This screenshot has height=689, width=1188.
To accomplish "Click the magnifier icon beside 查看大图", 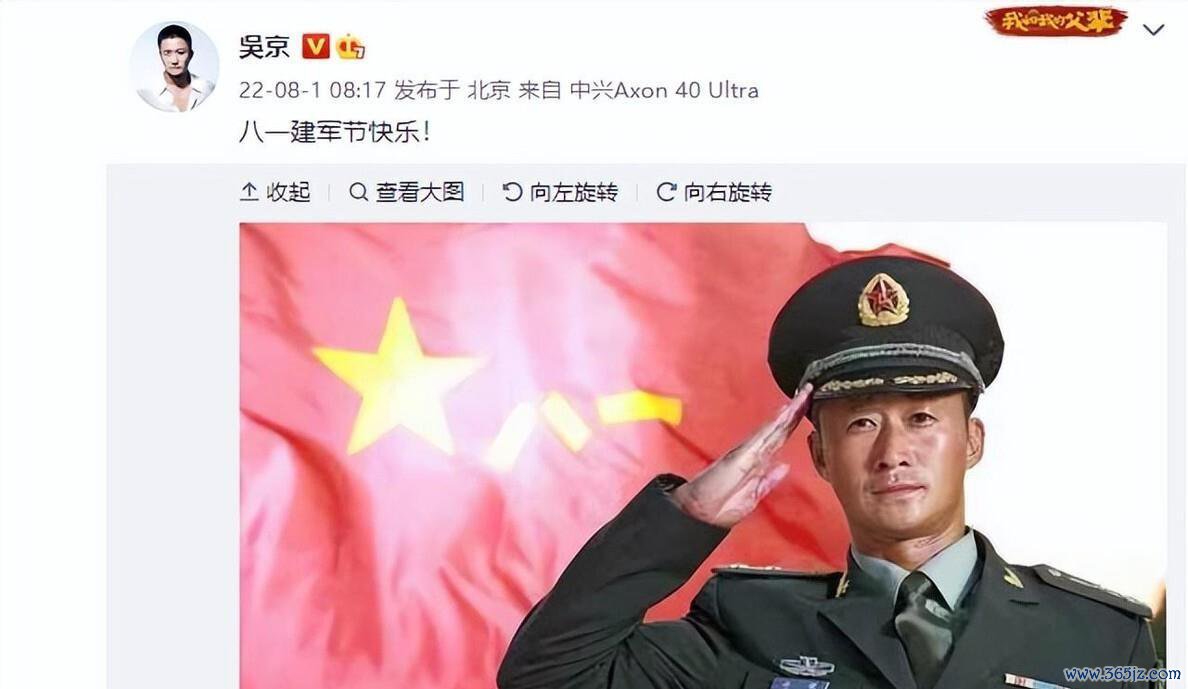I will click(x=358, y=192).
